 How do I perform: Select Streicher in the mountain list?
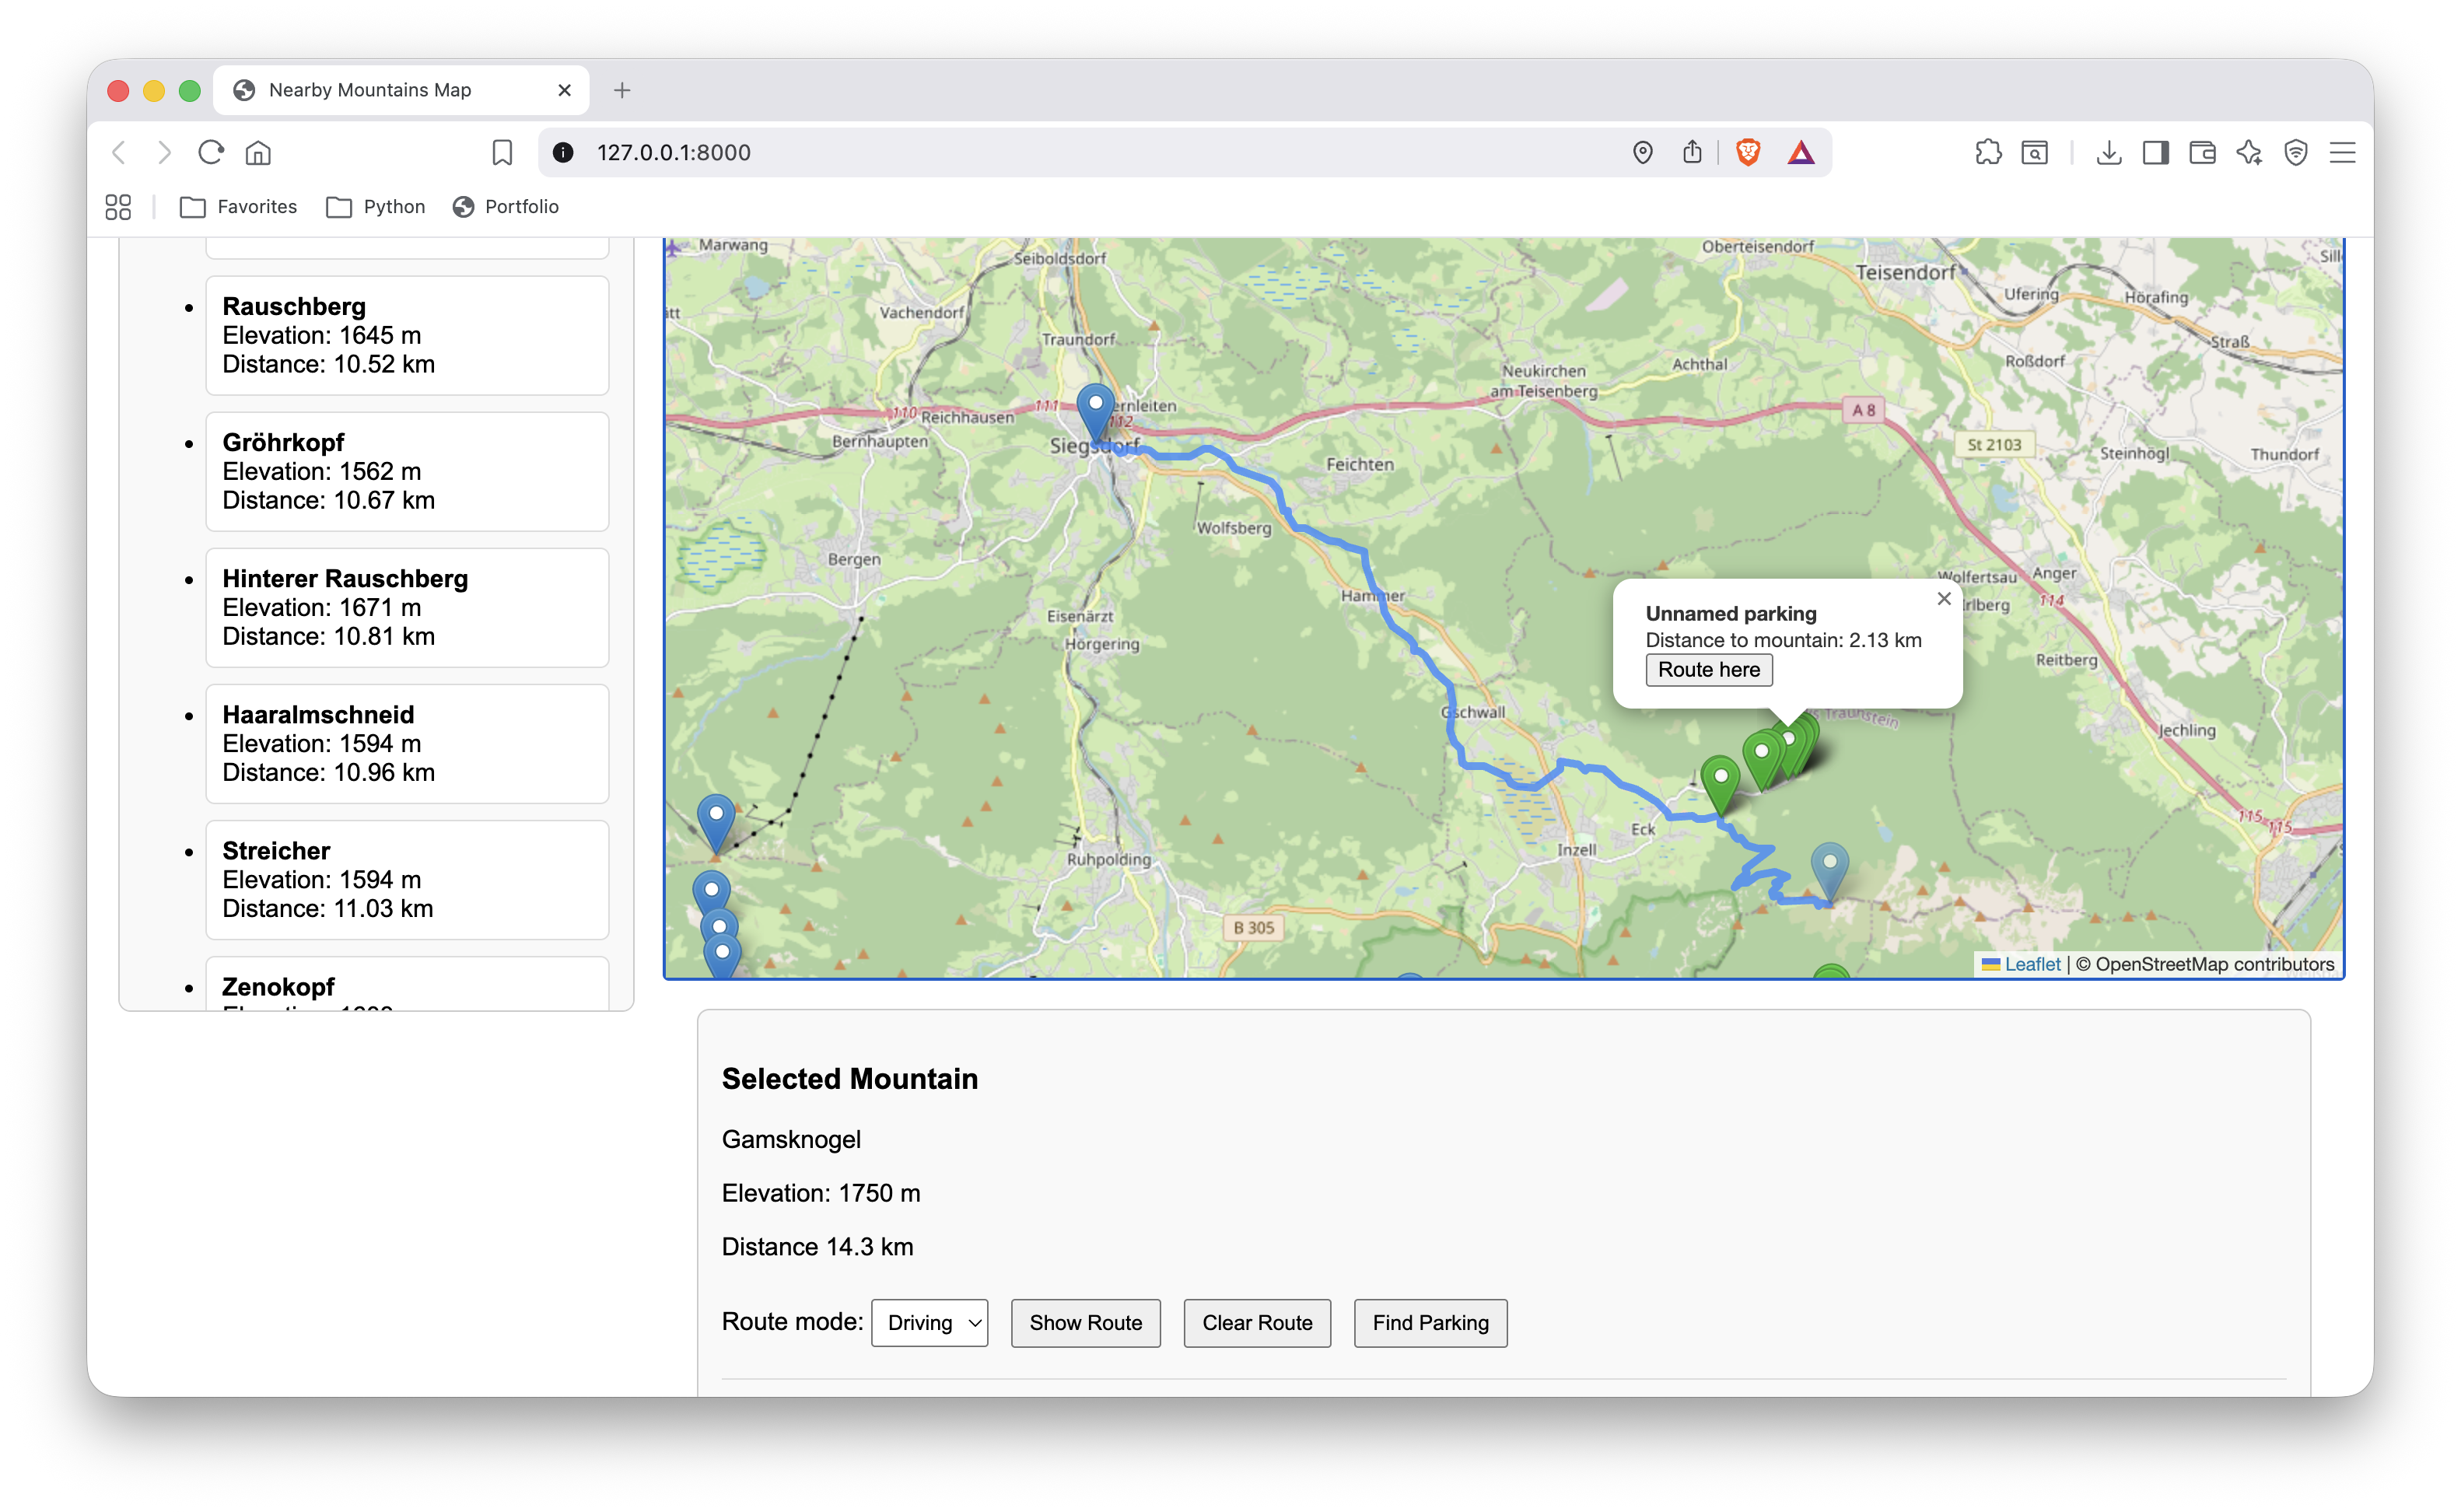[407, 879]
